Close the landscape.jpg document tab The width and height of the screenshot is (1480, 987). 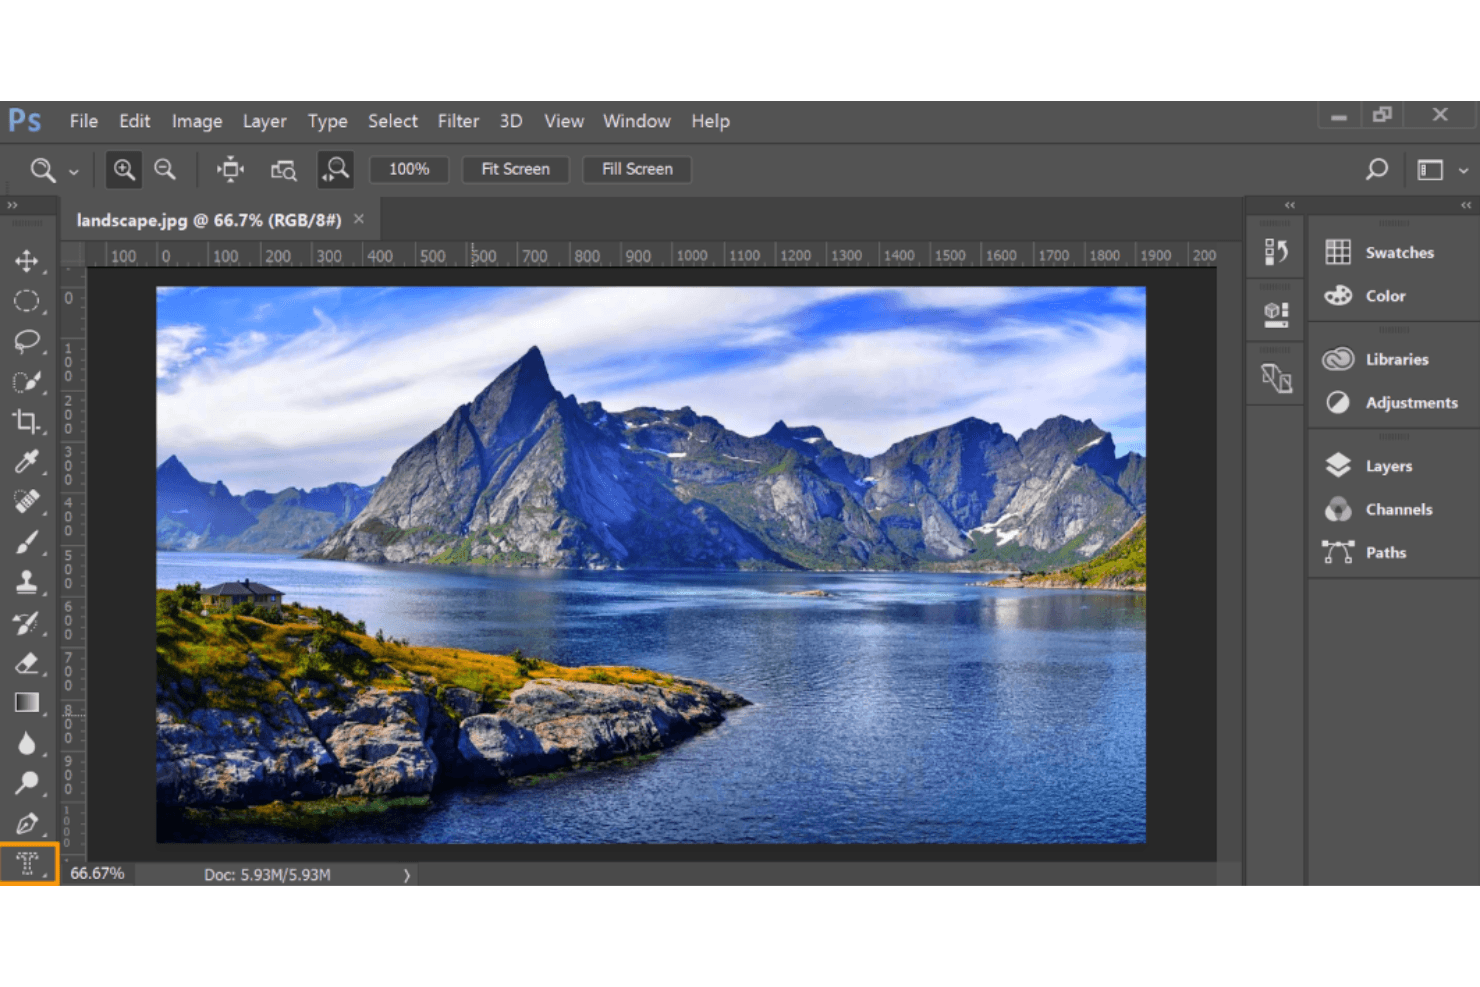359,219
